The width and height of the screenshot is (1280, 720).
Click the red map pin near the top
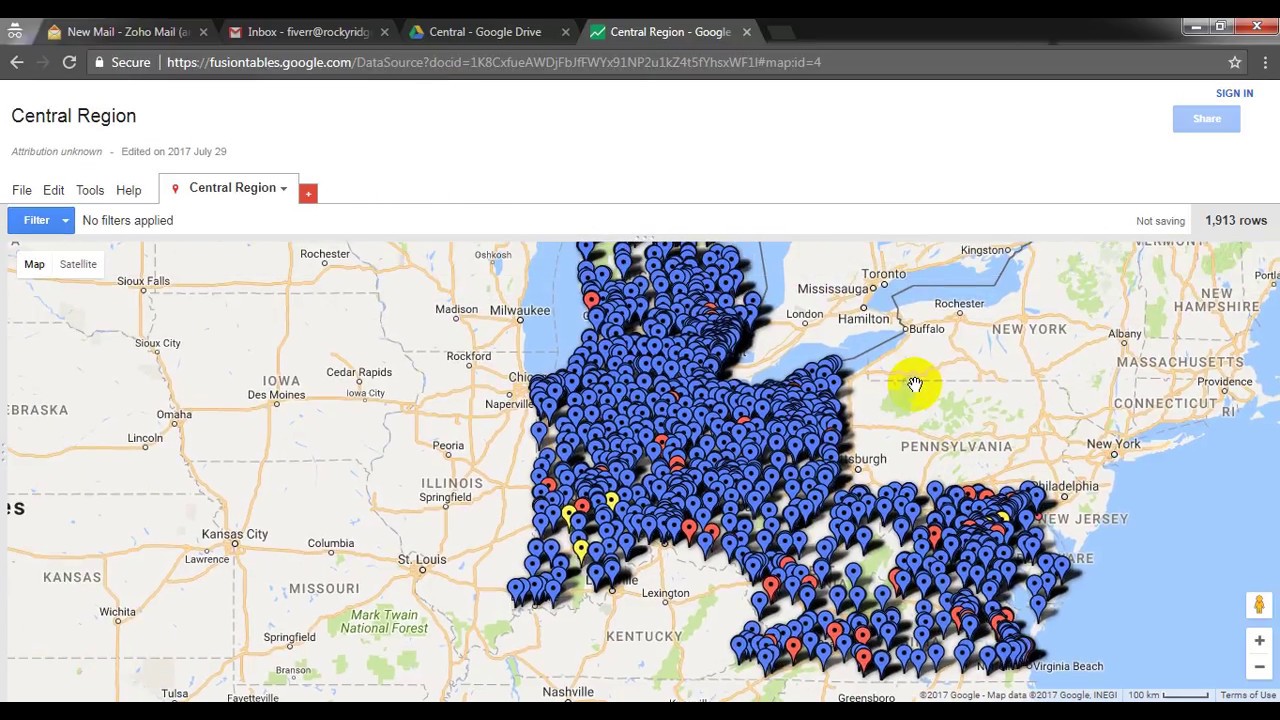click(591, 299)
